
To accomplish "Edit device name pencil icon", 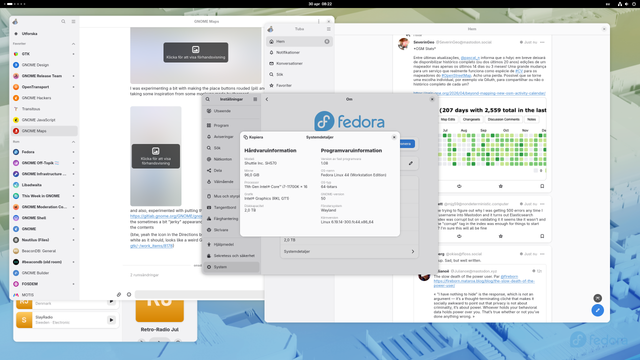I will (x=411, y=163).
